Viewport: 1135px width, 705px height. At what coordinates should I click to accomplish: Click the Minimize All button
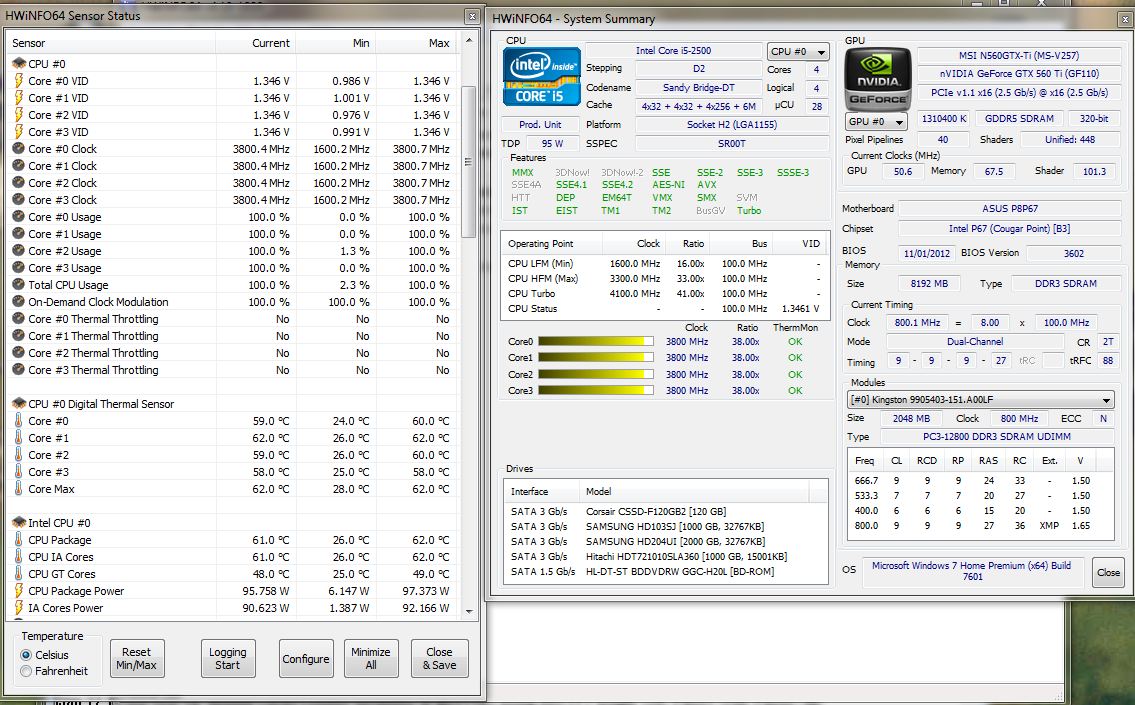[371, 659]
